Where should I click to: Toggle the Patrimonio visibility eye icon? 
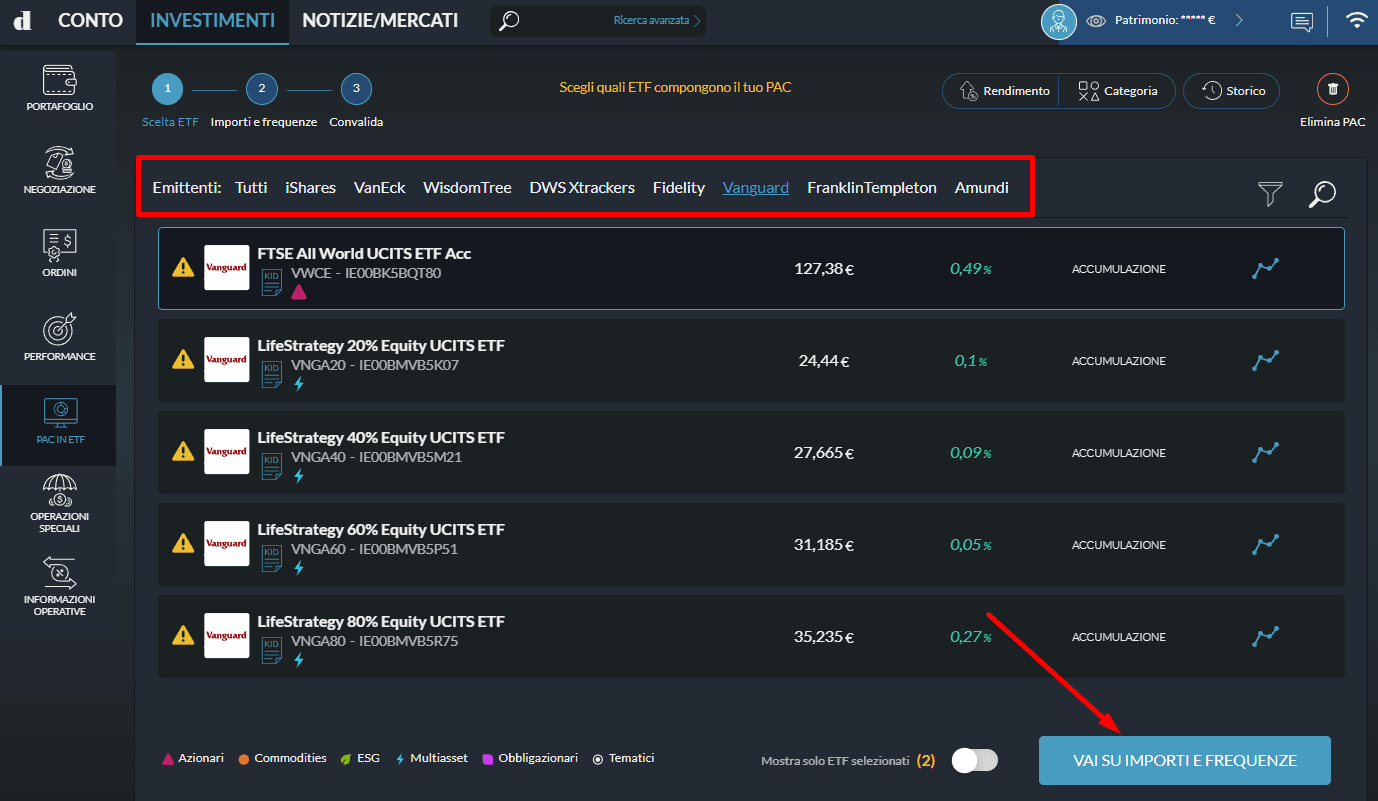point(1096,20)
